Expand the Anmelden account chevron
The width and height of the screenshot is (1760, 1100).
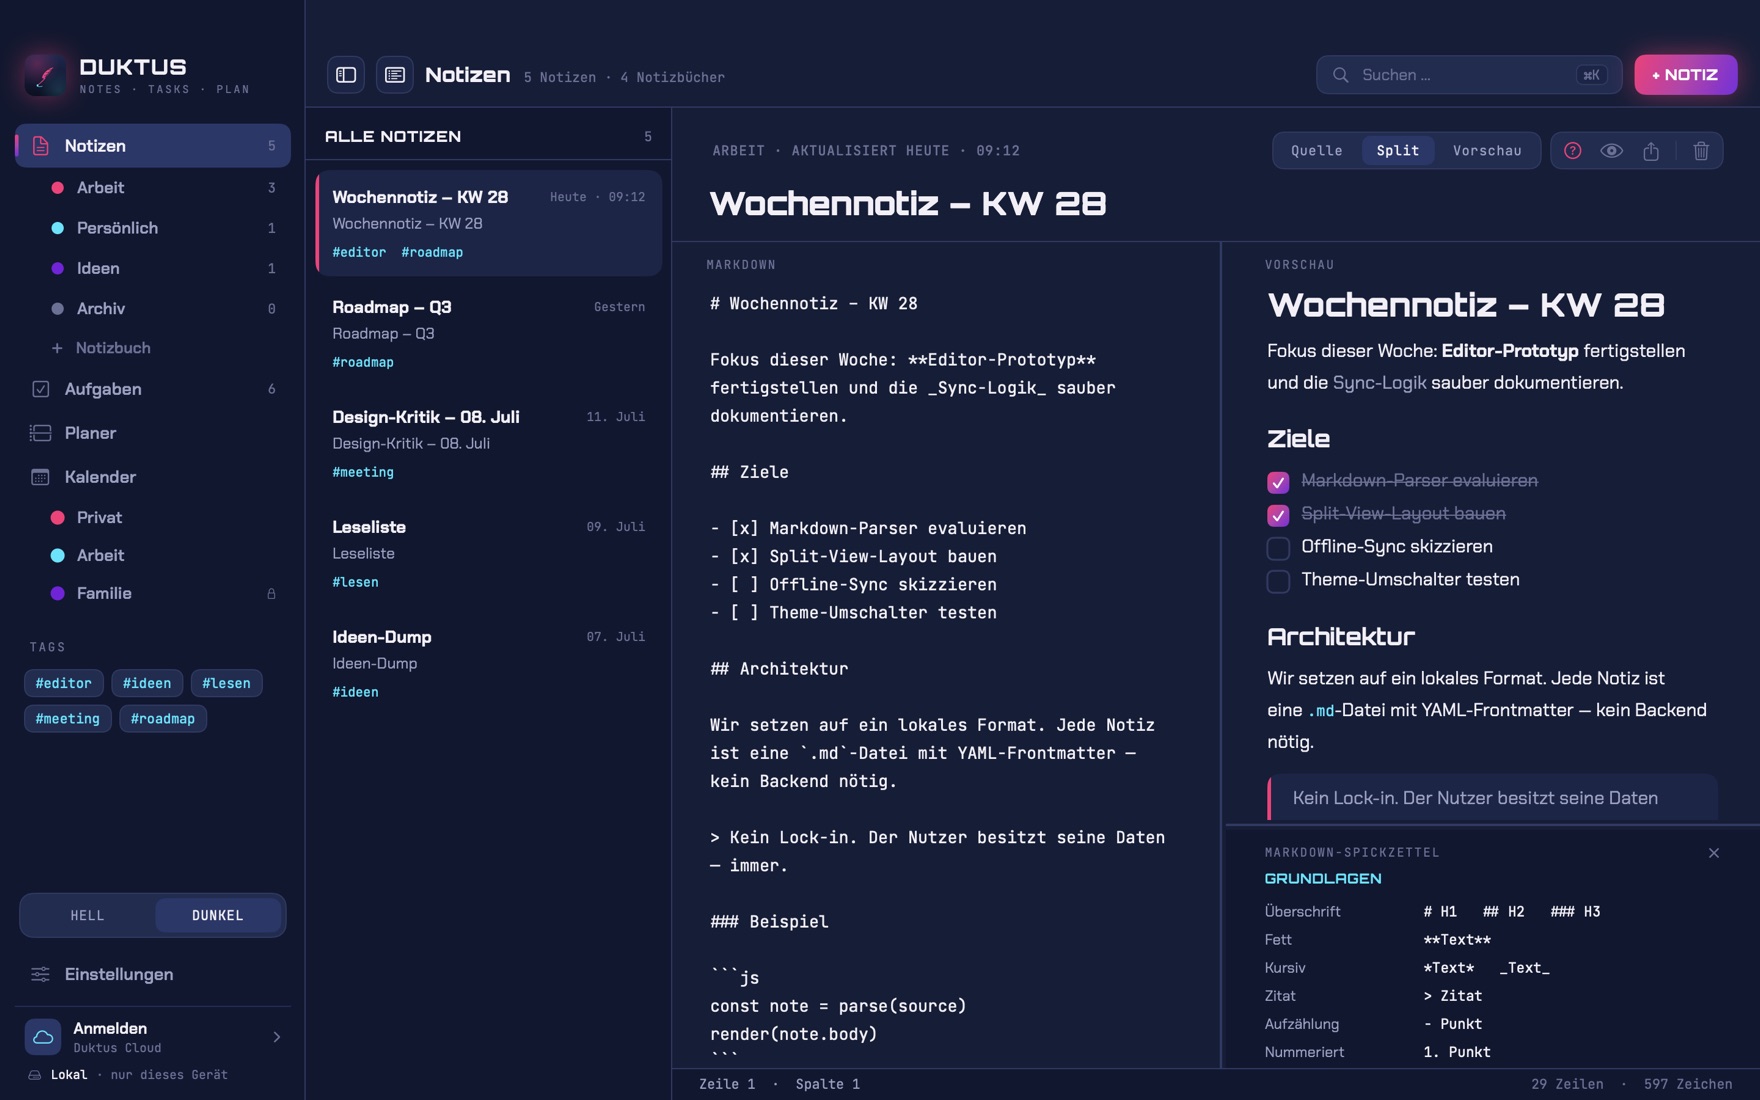[x=277, y=1038]
